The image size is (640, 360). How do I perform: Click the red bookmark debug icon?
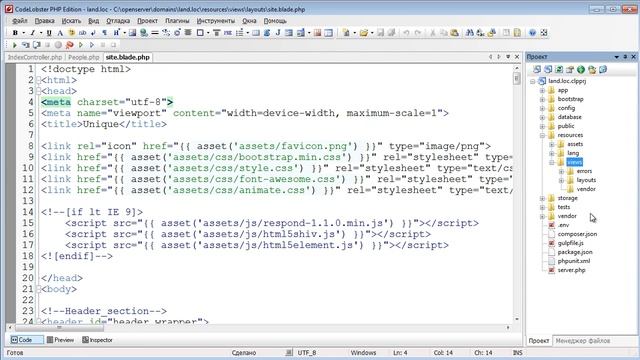(69, 45)
